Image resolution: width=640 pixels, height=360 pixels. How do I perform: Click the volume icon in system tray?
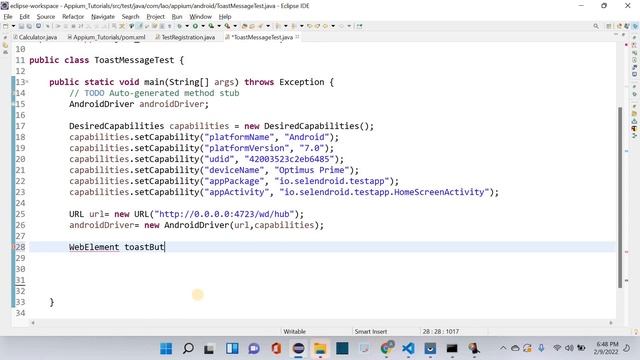(569, 348)
